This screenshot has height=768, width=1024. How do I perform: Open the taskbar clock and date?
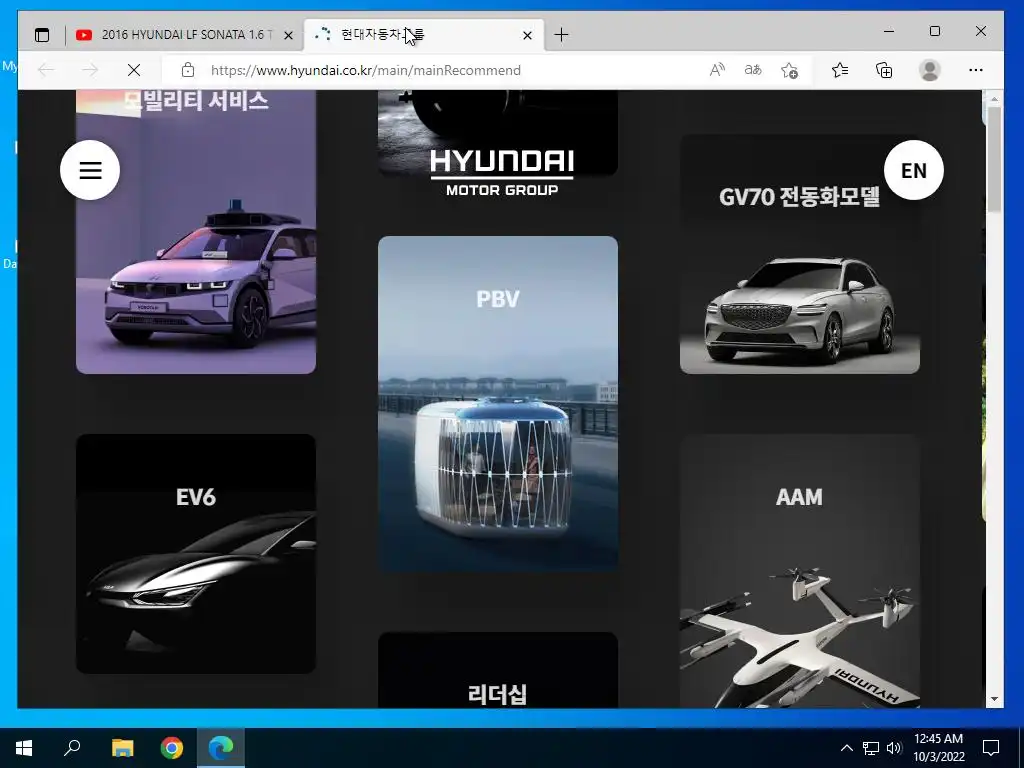[x=938, y=748]
